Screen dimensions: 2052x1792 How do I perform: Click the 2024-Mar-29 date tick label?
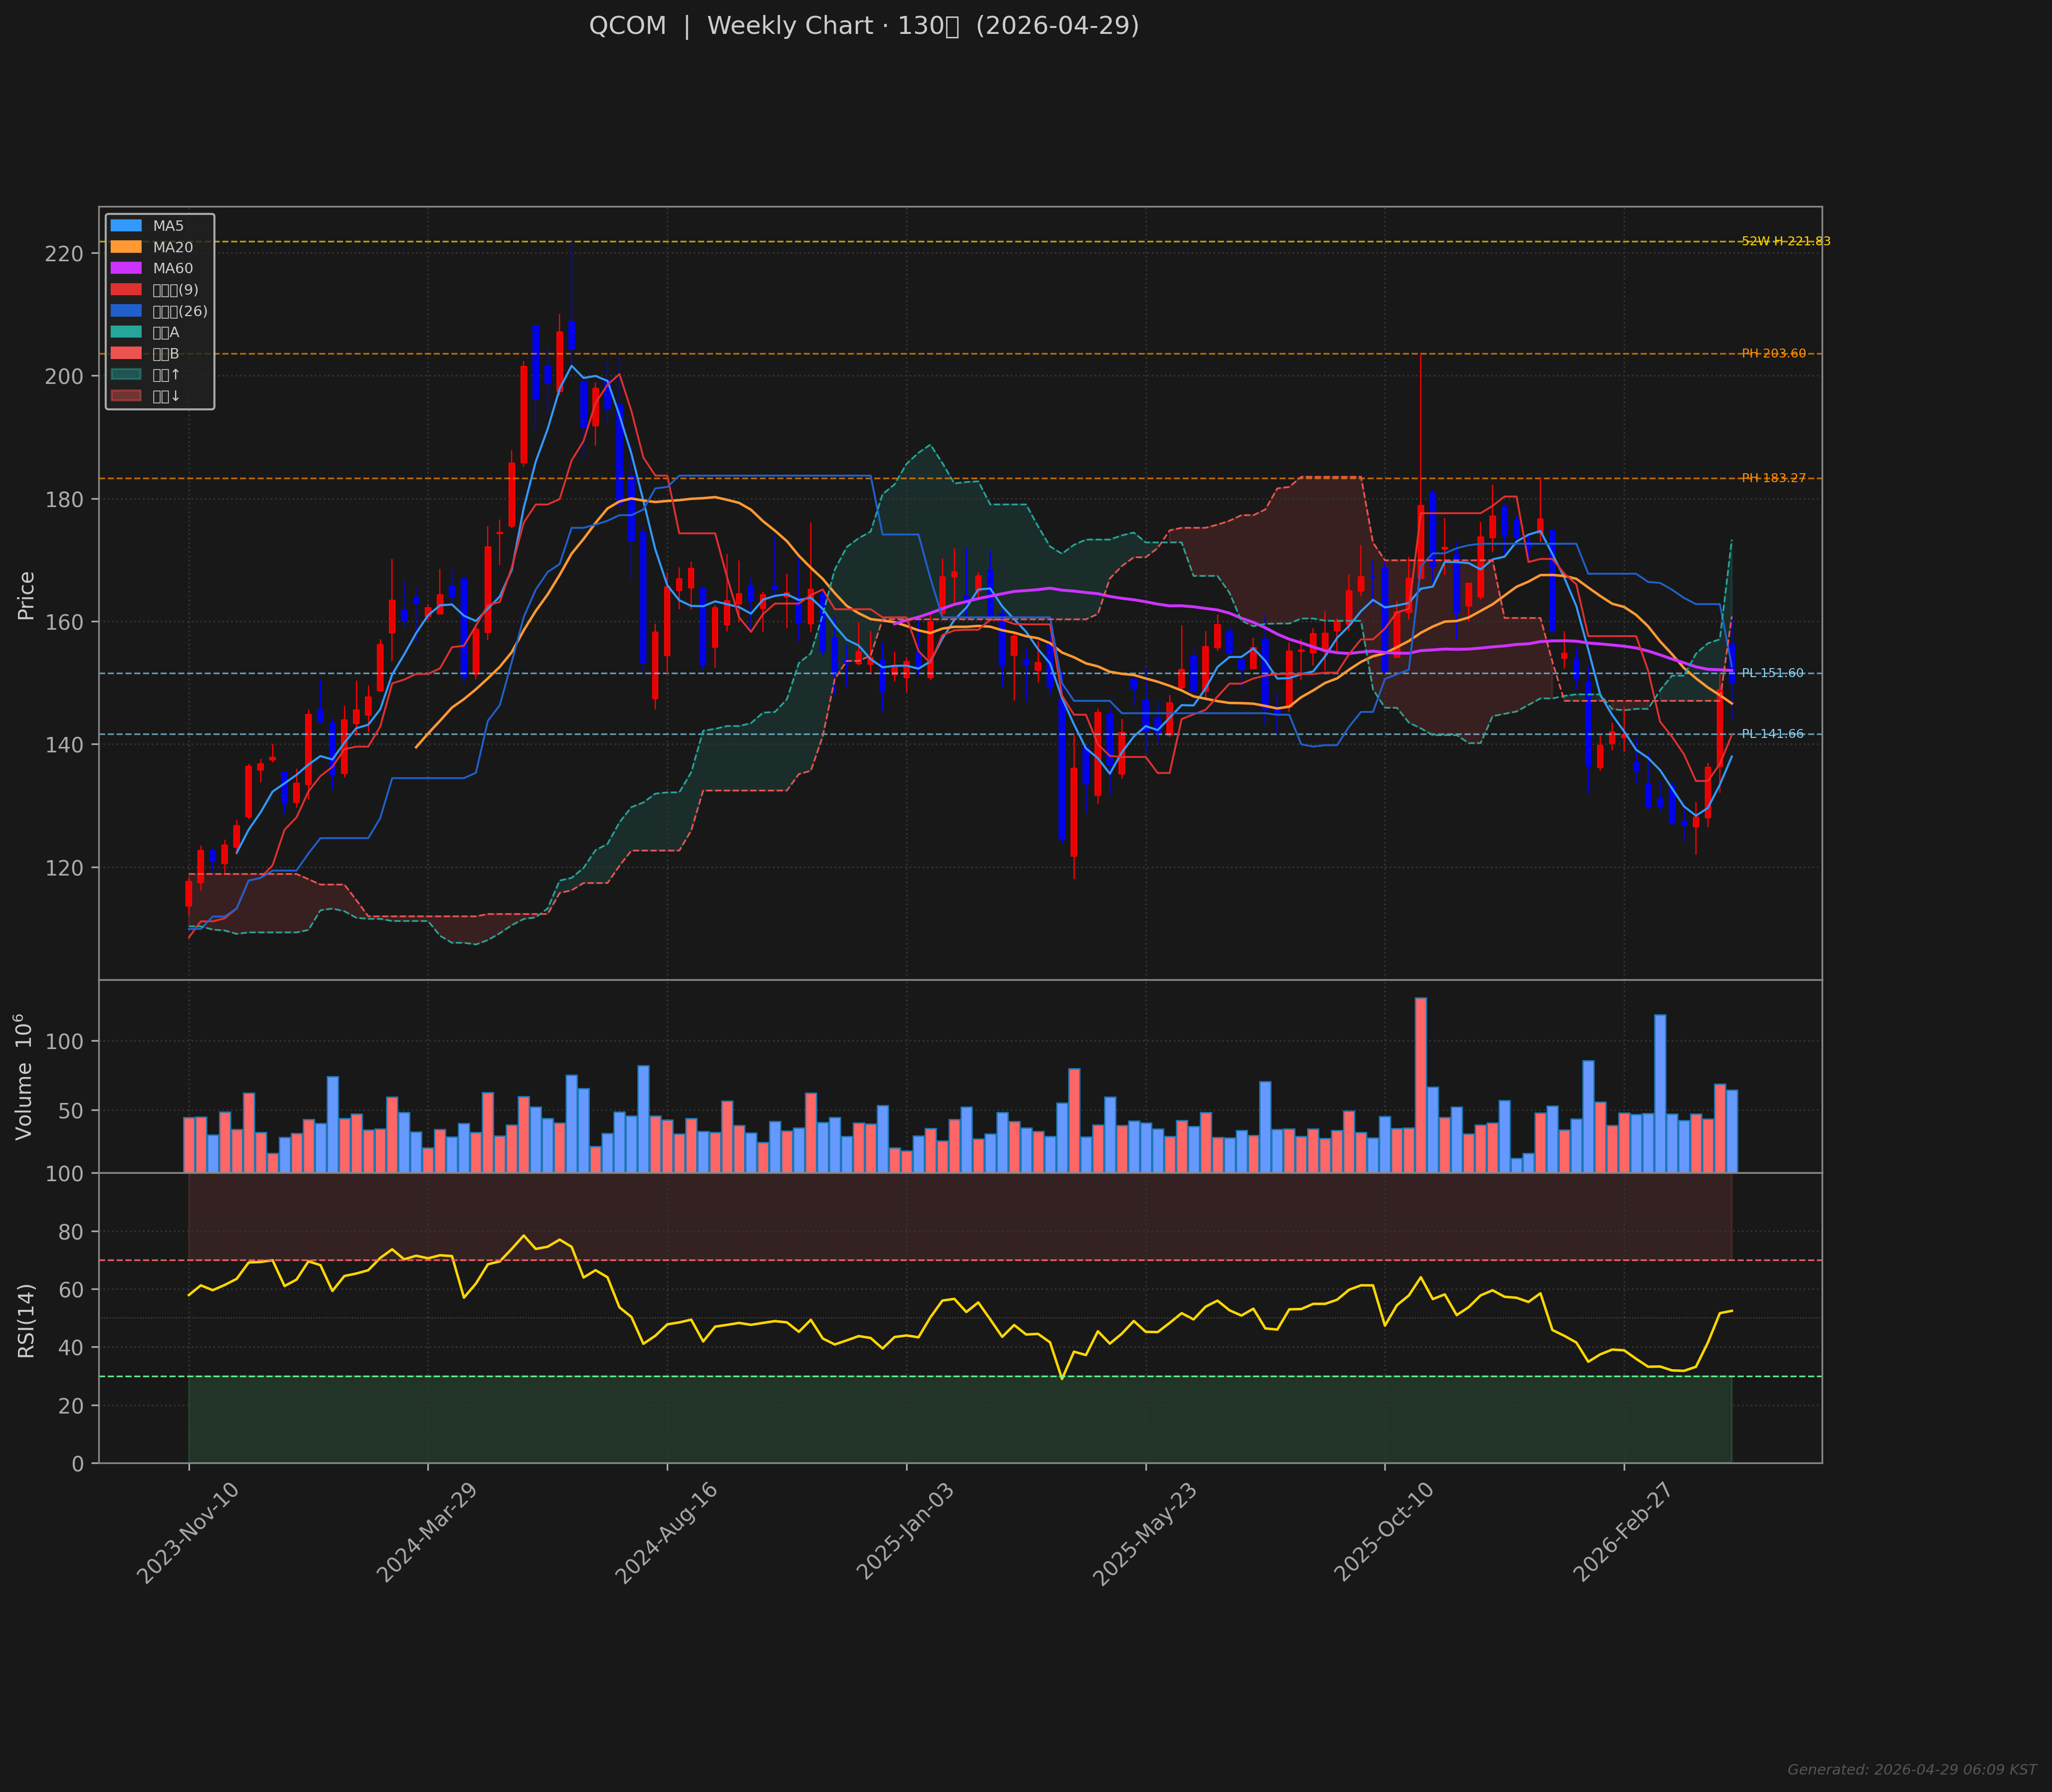(x=427, y=1533)
